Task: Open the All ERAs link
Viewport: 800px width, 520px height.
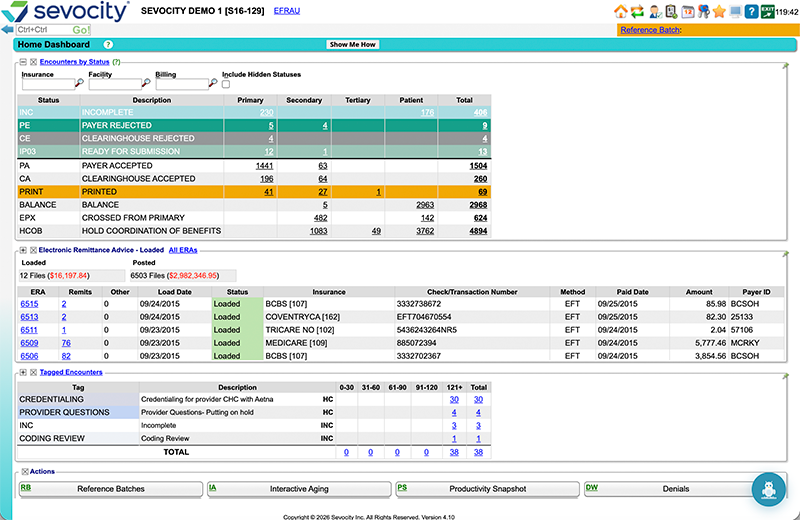Action: point(183,250)
